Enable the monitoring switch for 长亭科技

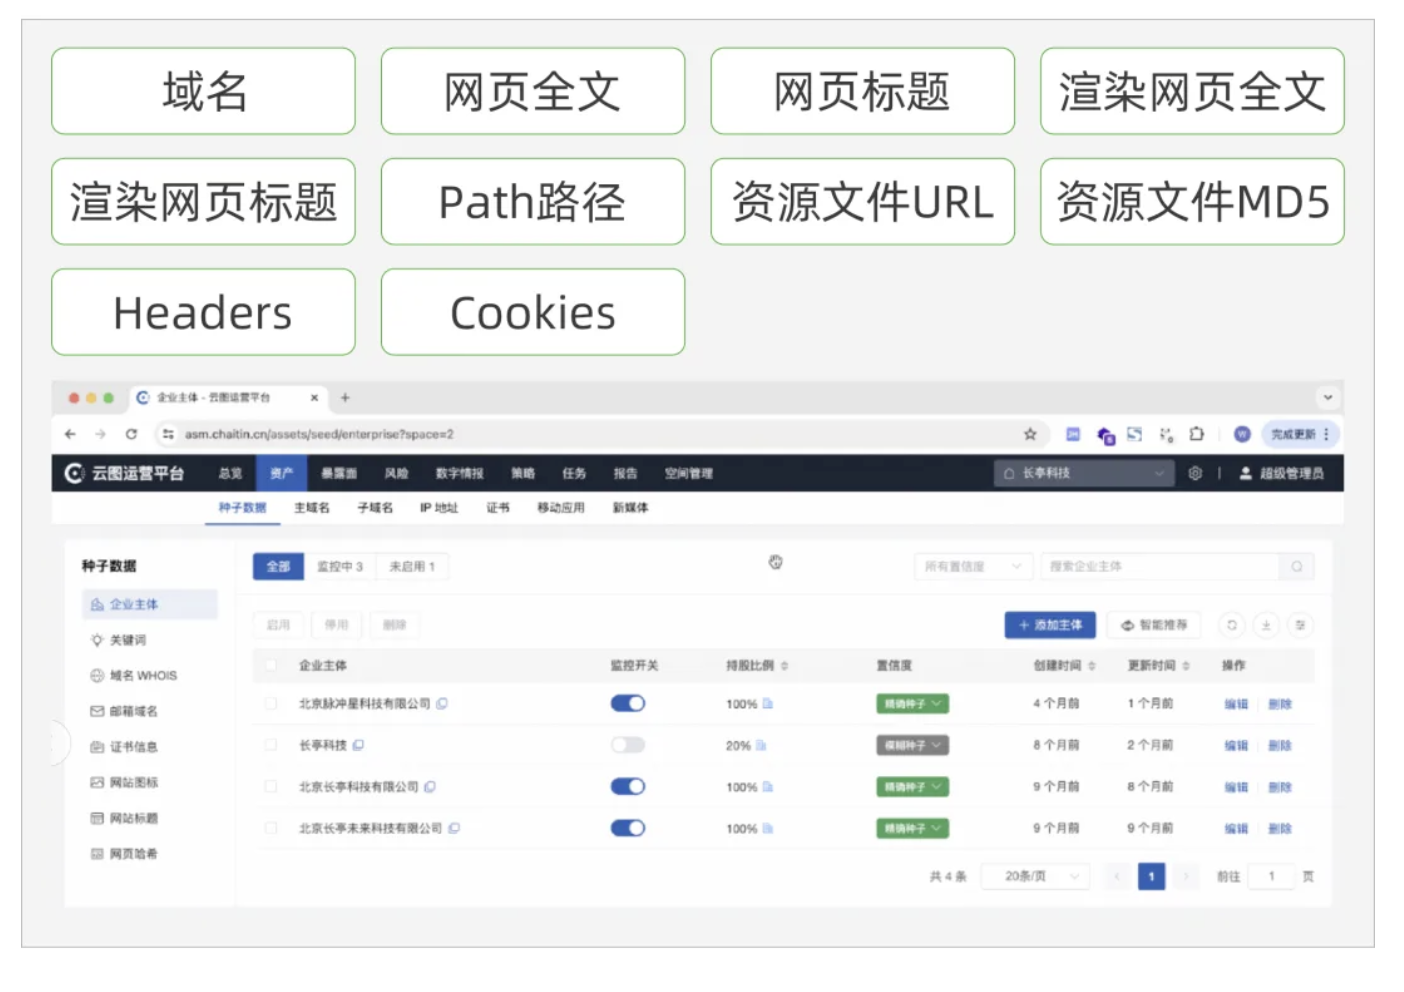pos(627,745)
